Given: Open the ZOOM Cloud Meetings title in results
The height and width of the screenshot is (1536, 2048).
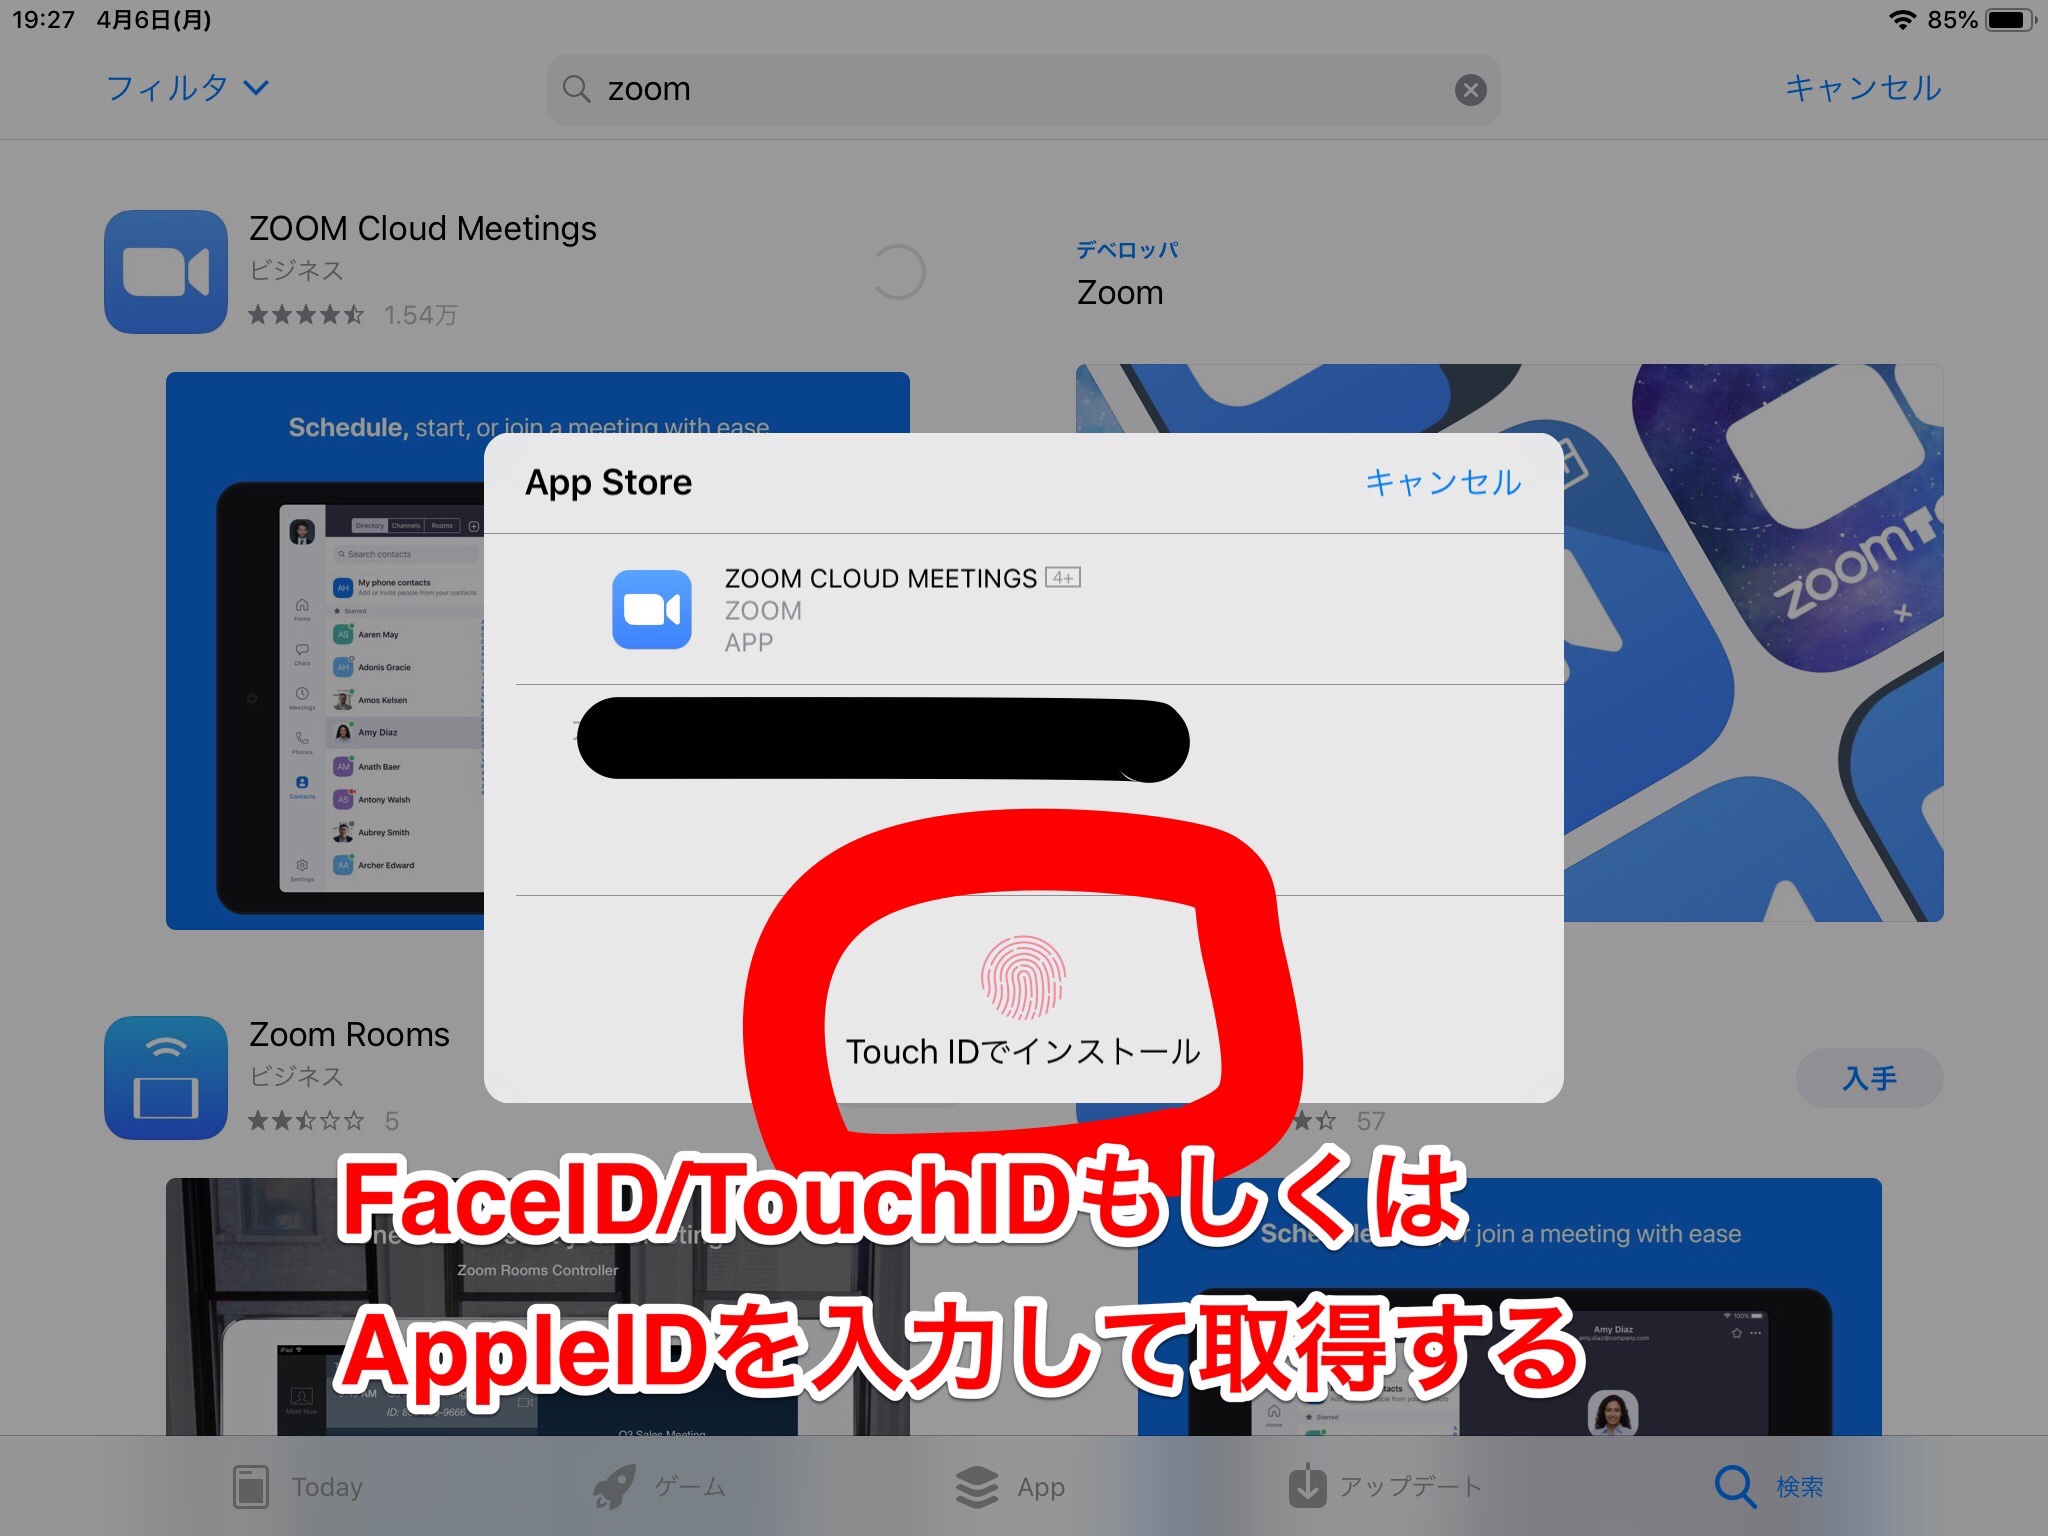Looking at the screenshot, I should 423,229.
